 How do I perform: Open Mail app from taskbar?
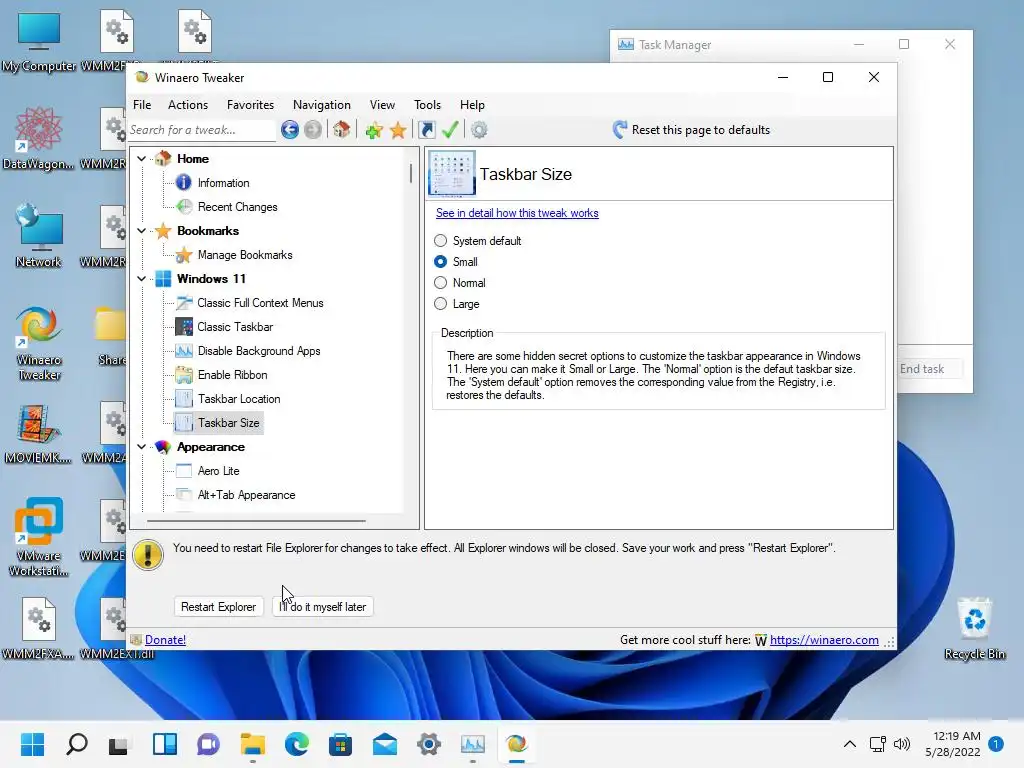[x=385, y=744]
